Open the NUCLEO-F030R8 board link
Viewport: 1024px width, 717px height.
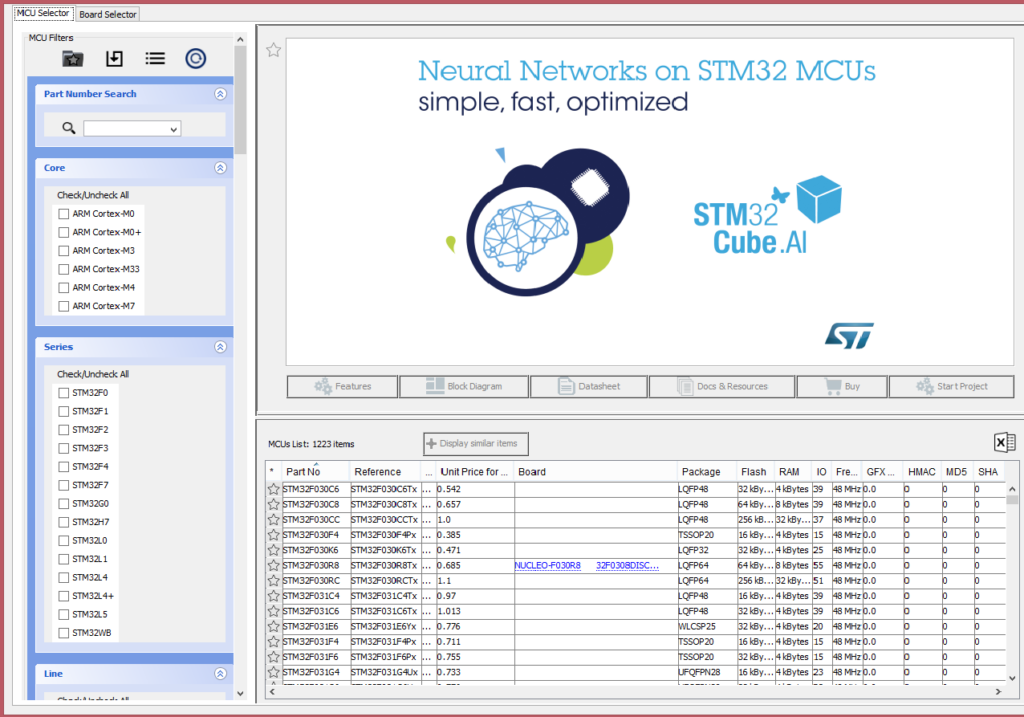[547, 566]
